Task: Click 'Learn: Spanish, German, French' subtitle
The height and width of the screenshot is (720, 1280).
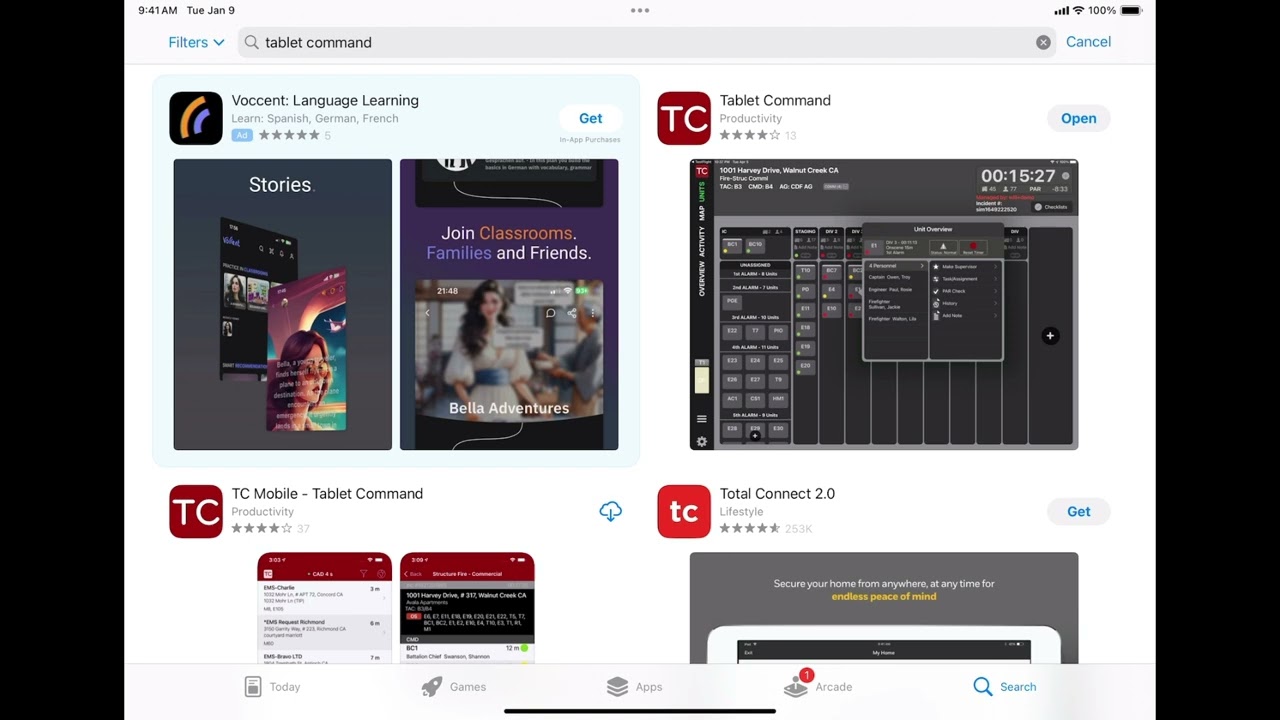Action: 315,118
